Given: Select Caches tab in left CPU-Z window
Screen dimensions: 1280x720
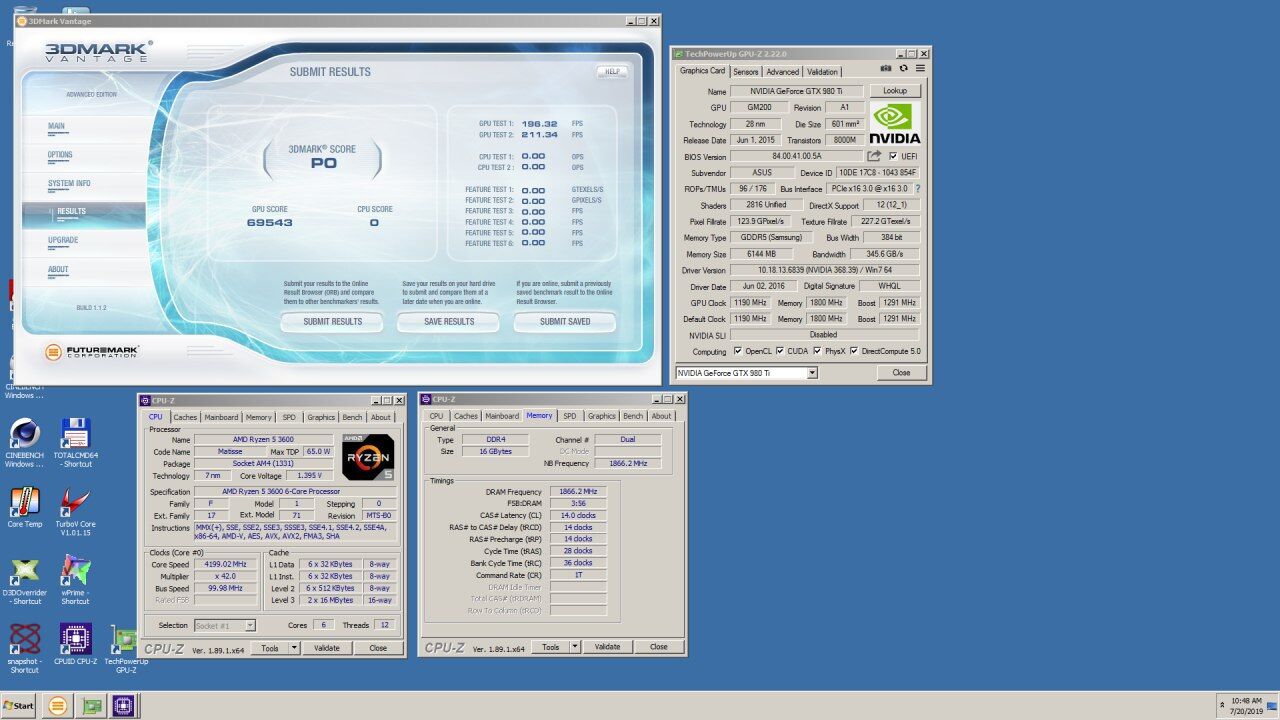Looking at the screenshot, I should [x=185, y=417].
